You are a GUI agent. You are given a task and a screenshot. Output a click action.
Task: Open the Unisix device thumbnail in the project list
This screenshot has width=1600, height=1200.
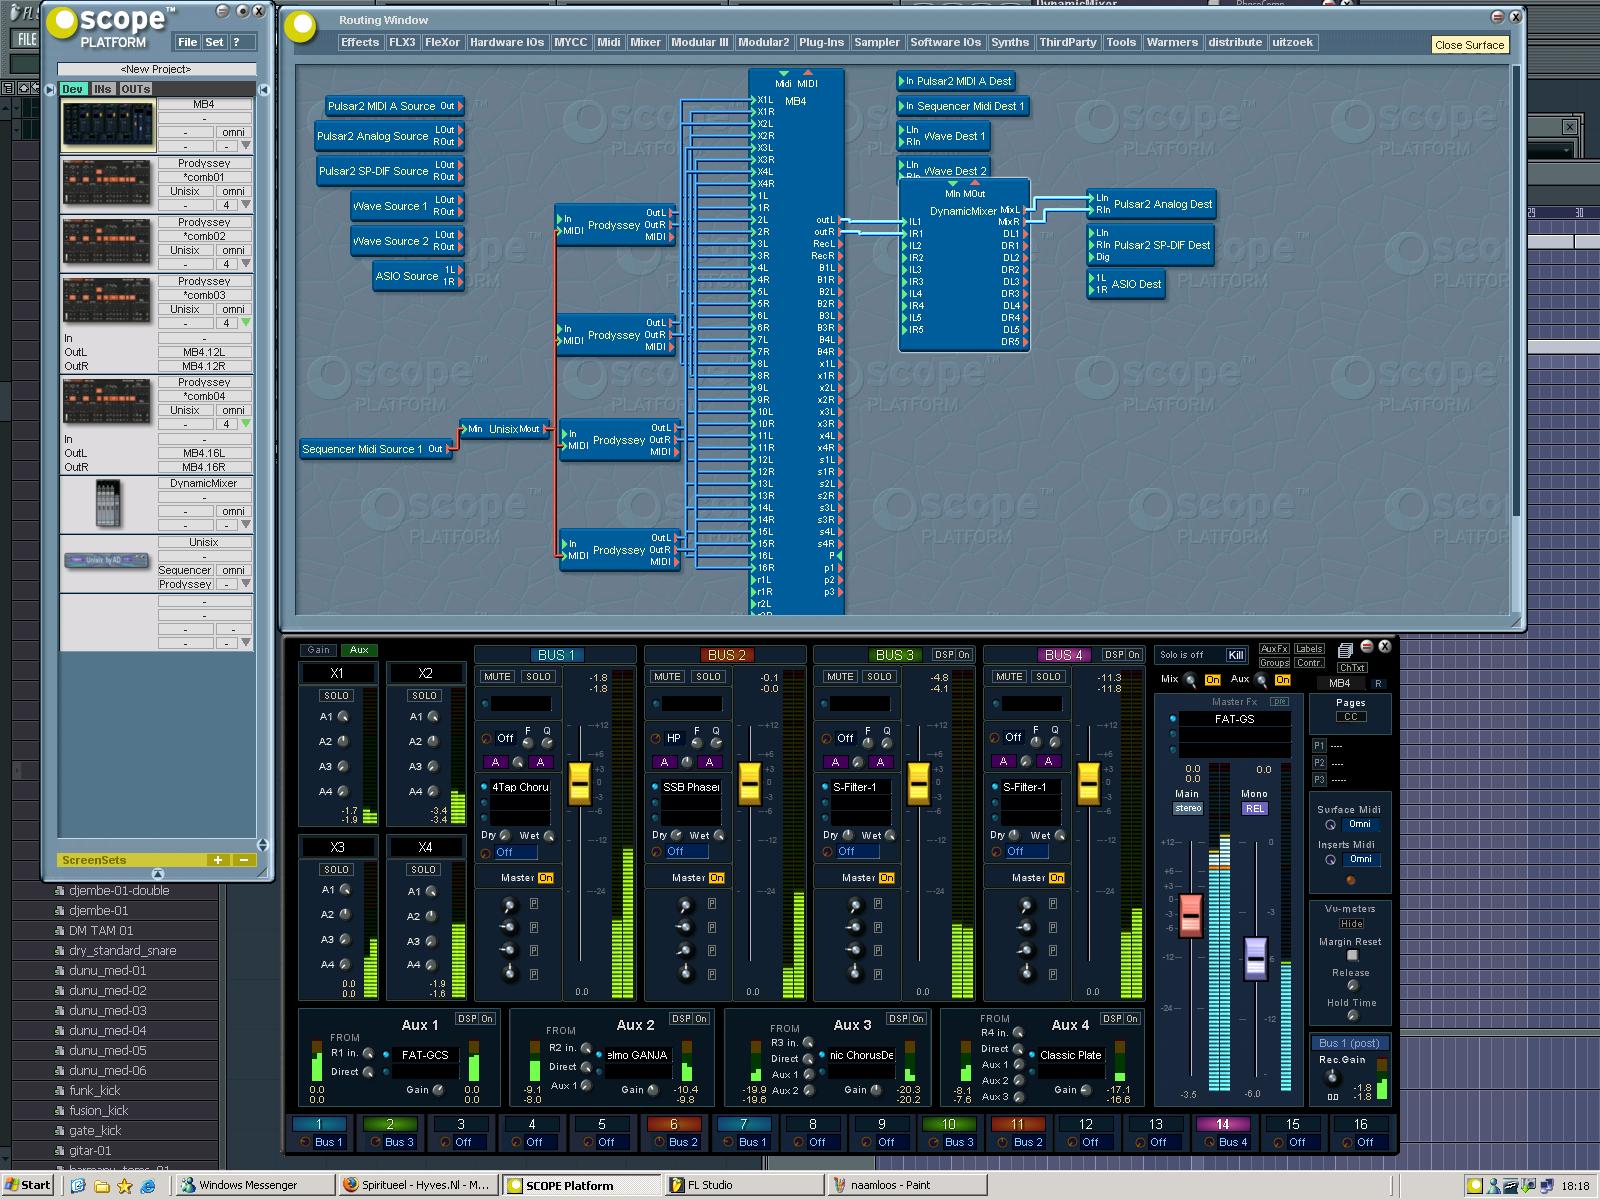pyautogui.click(x=107, y=561)
